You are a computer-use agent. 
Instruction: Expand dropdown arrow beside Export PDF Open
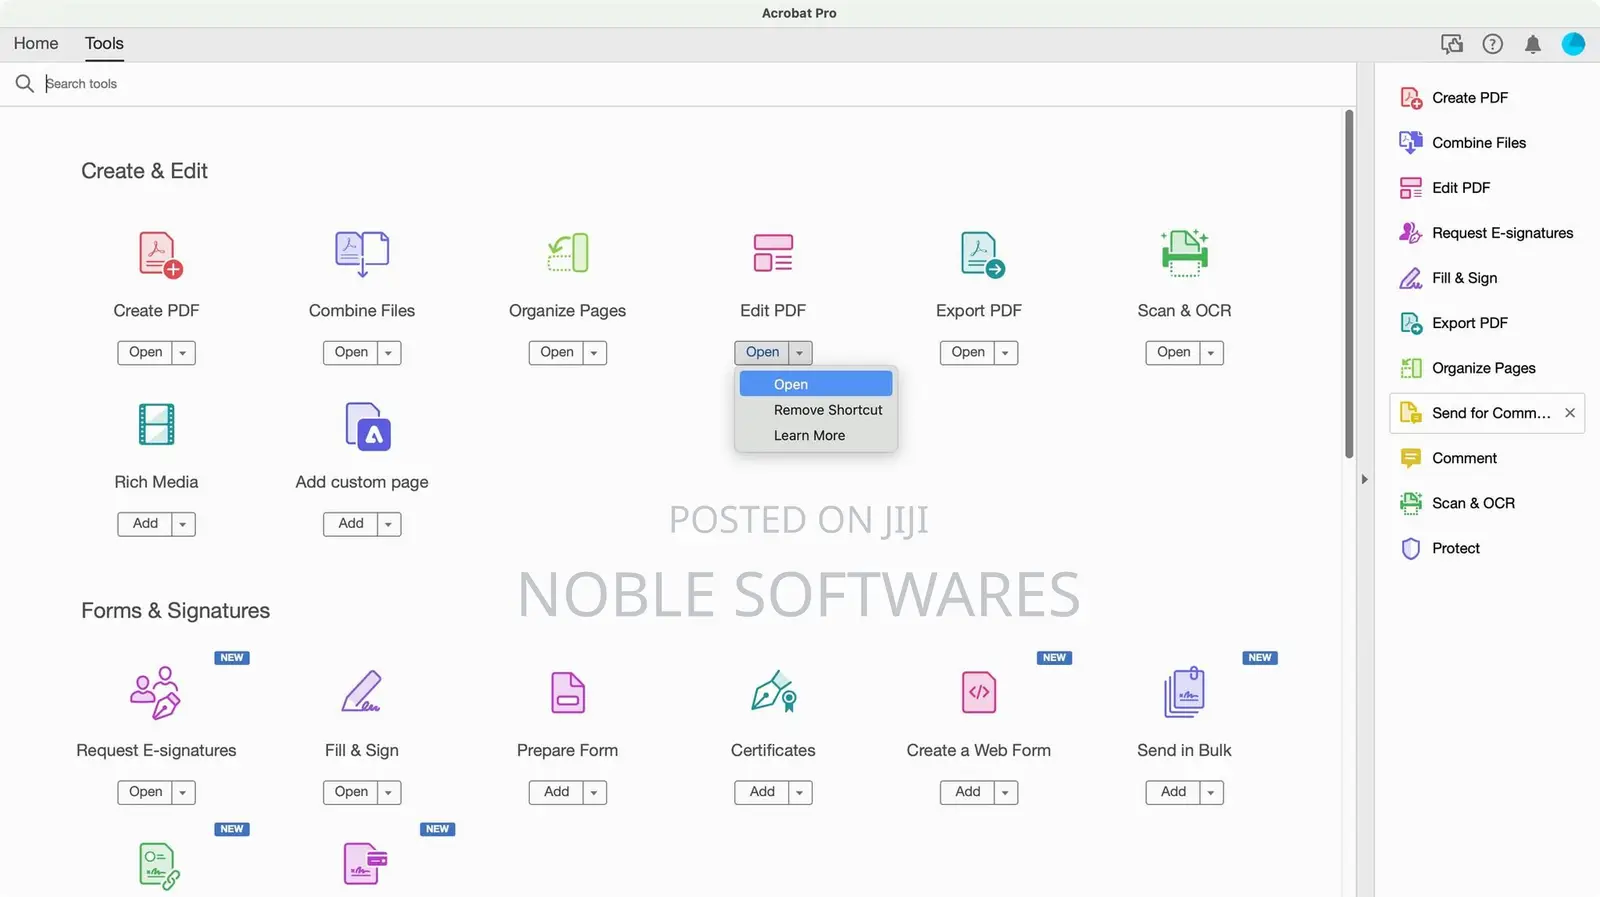tap(1006, 353)
